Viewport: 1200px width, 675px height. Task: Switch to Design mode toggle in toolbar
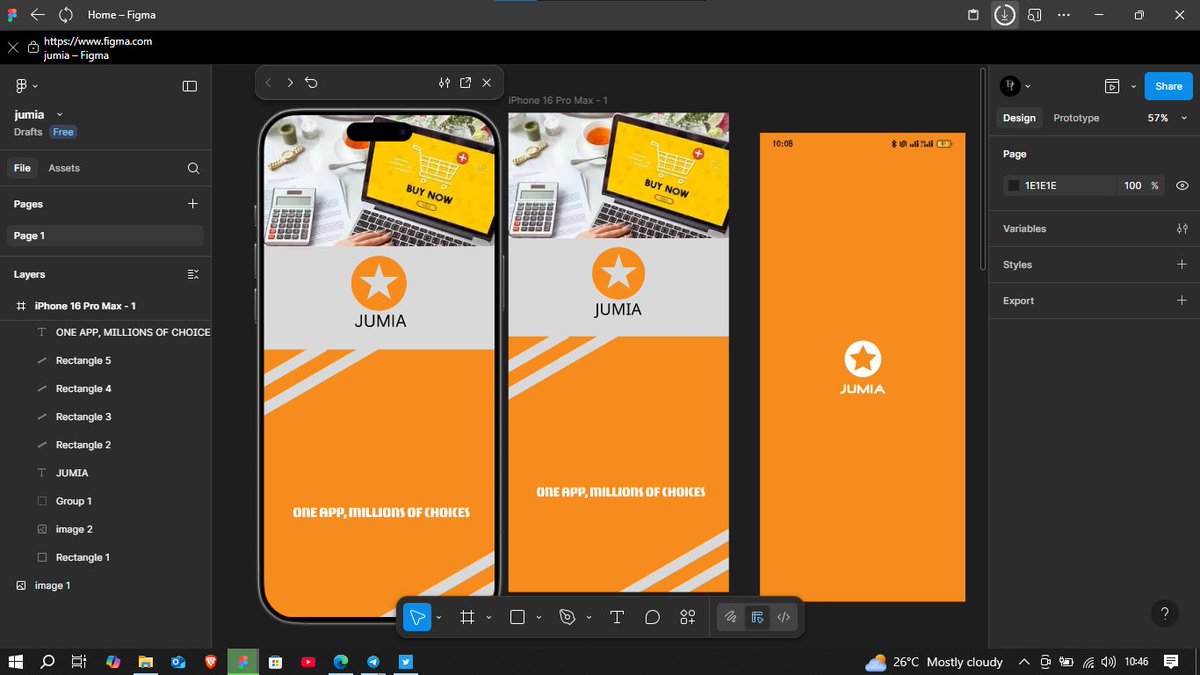tap(757, 617)
